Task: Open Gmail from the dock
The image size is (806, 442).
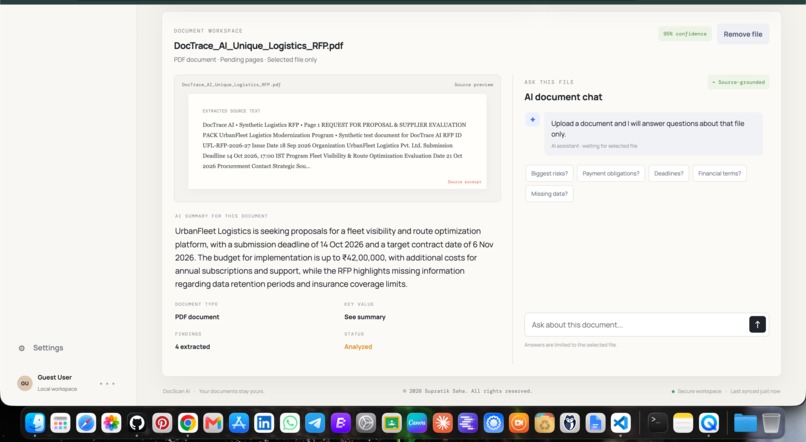Action: click(x=213, y=423)
